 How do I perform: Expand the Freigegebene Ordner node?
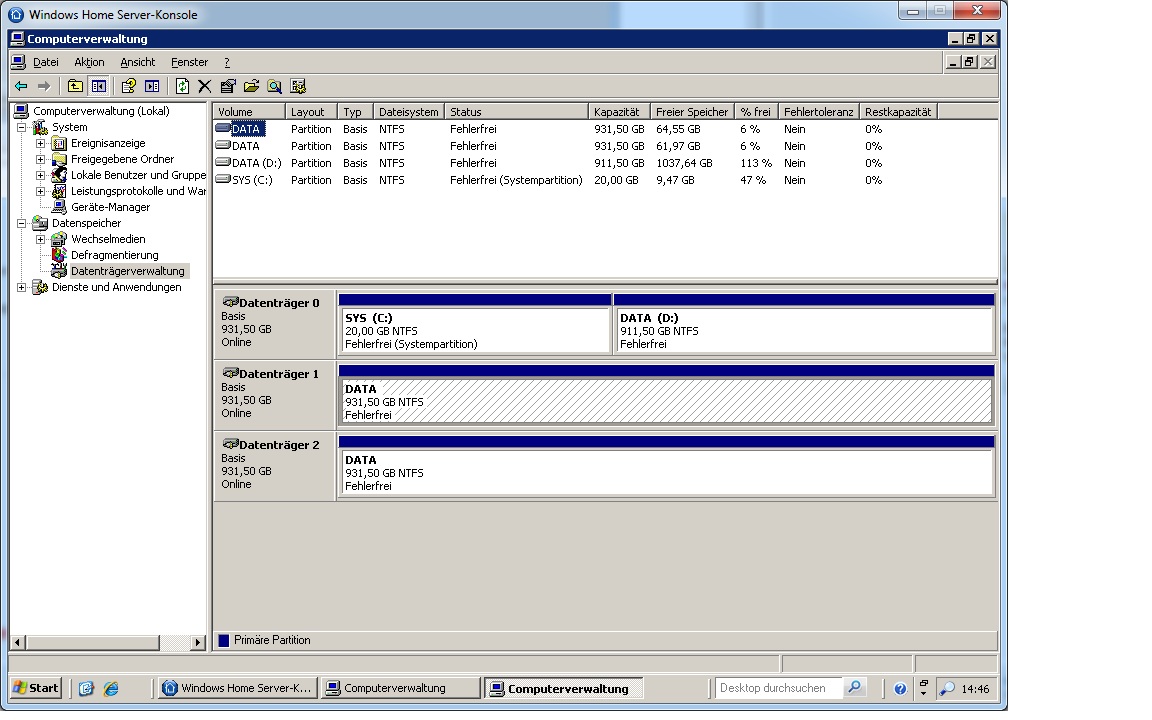[41, 159]
